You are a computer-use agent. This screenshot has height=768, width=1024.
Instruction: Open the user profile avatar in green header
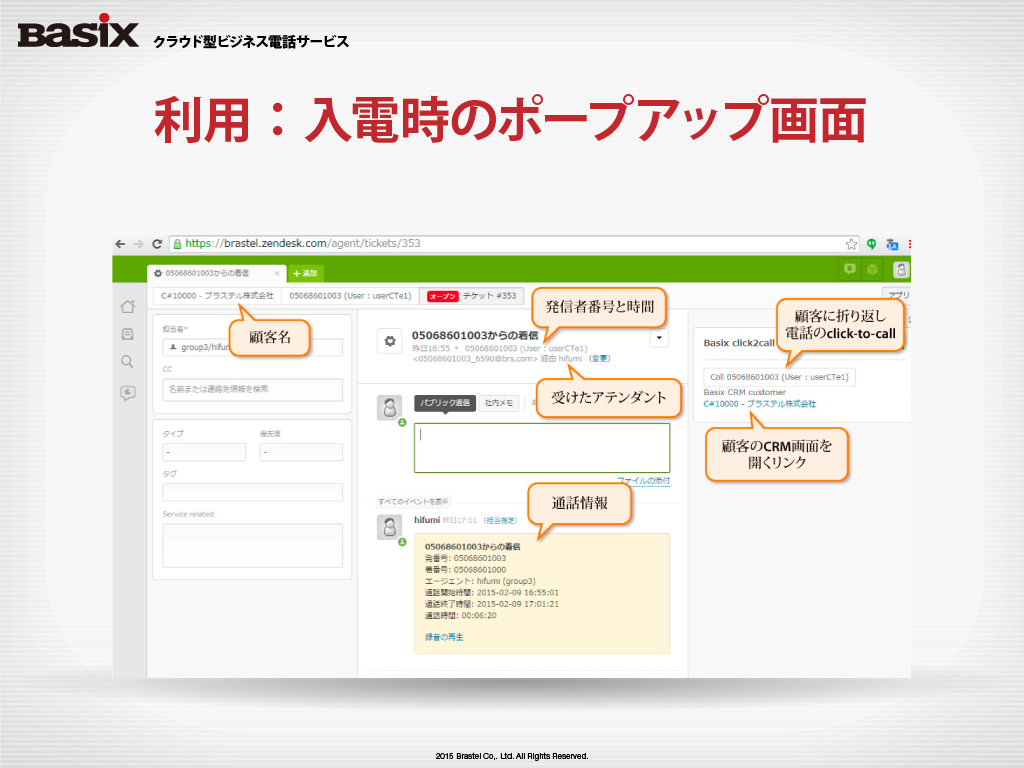901,270
